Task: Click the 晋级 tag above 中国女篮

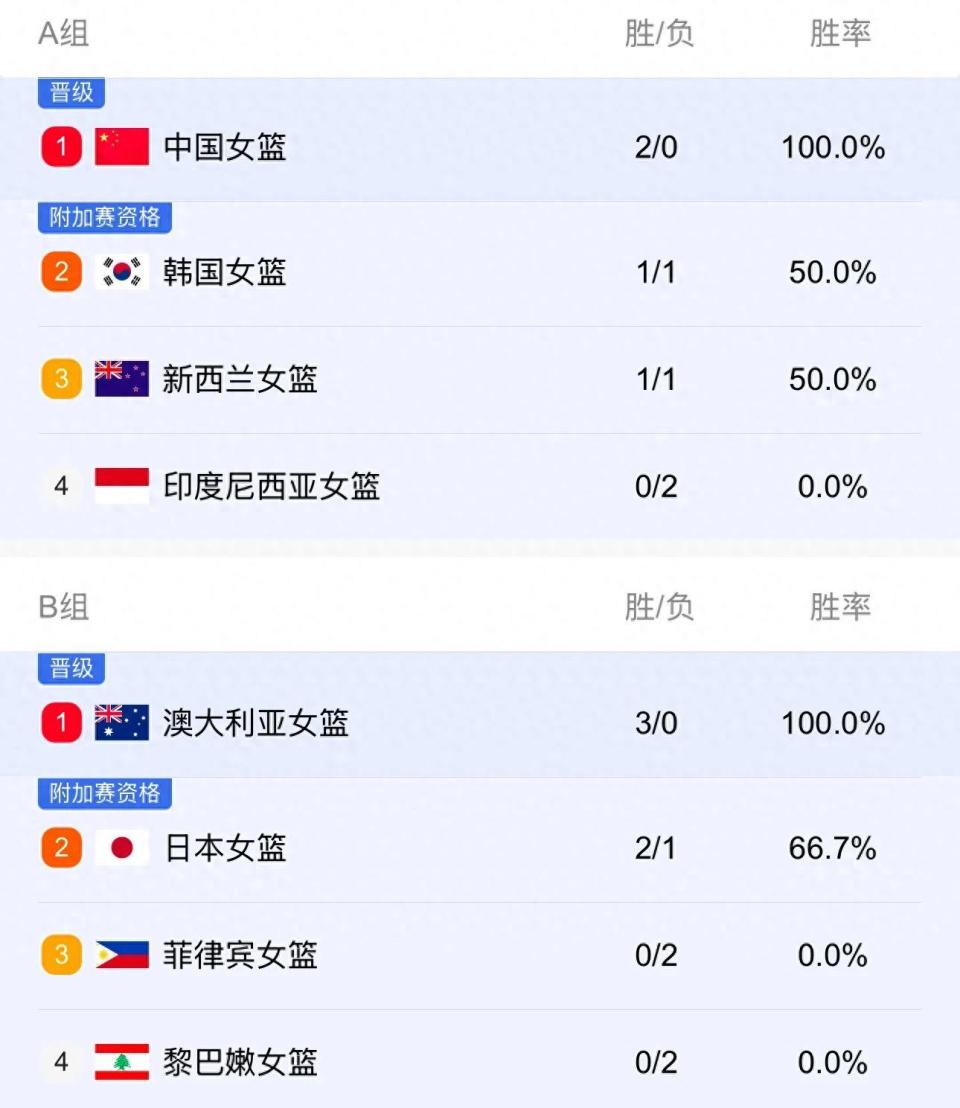Action: pos(71,93)
